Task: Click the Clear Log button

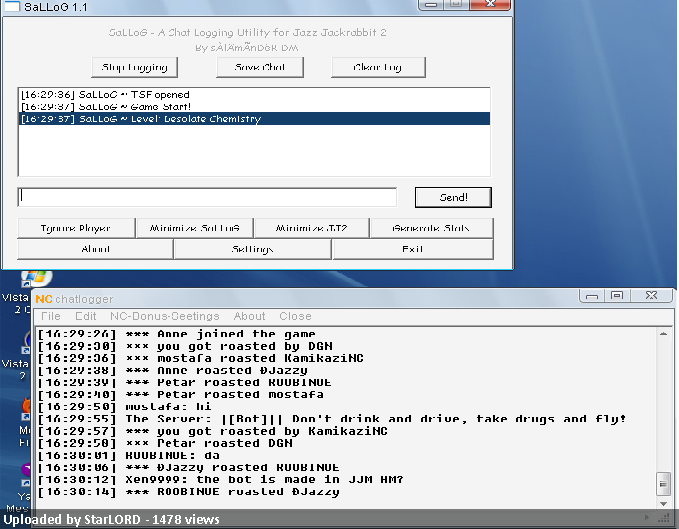Action: [378, 67]
